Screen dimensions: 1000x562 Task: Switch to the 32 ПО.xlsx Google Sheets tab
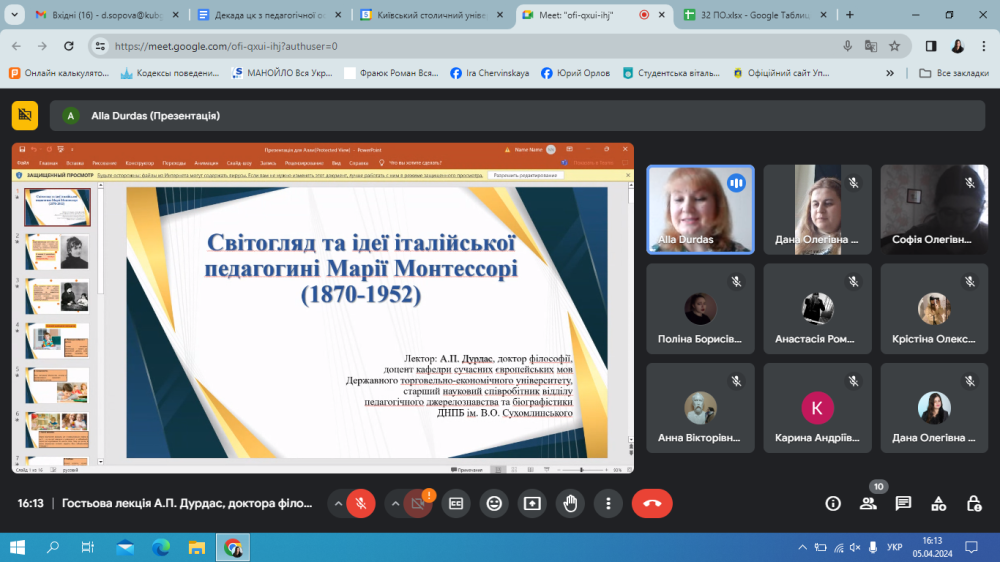click(746, 15)
